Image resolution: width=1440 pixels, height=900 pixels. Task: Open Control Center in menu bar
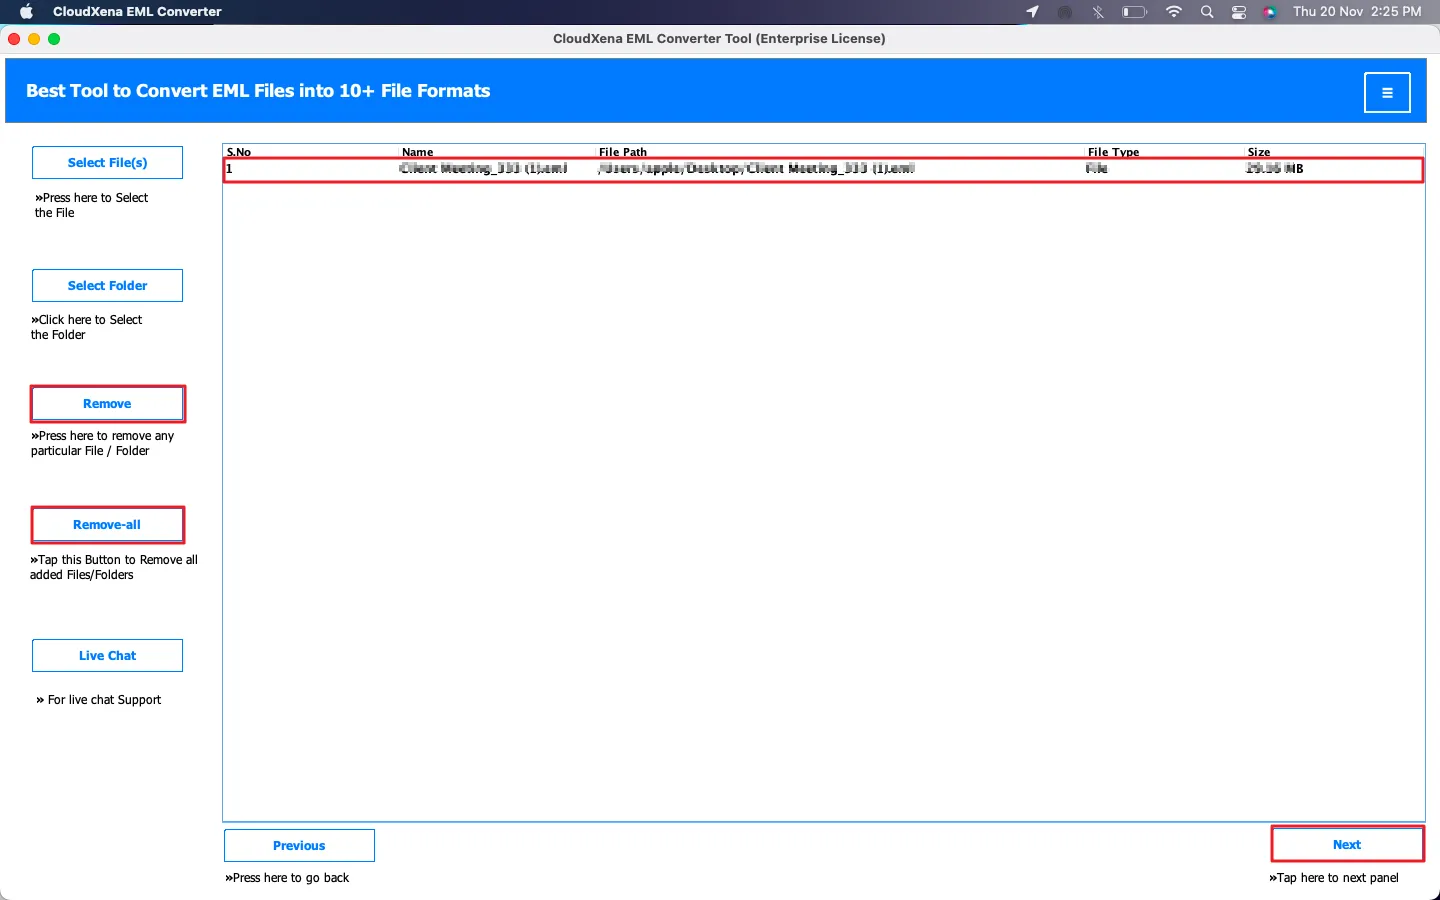pos(1239,12)
